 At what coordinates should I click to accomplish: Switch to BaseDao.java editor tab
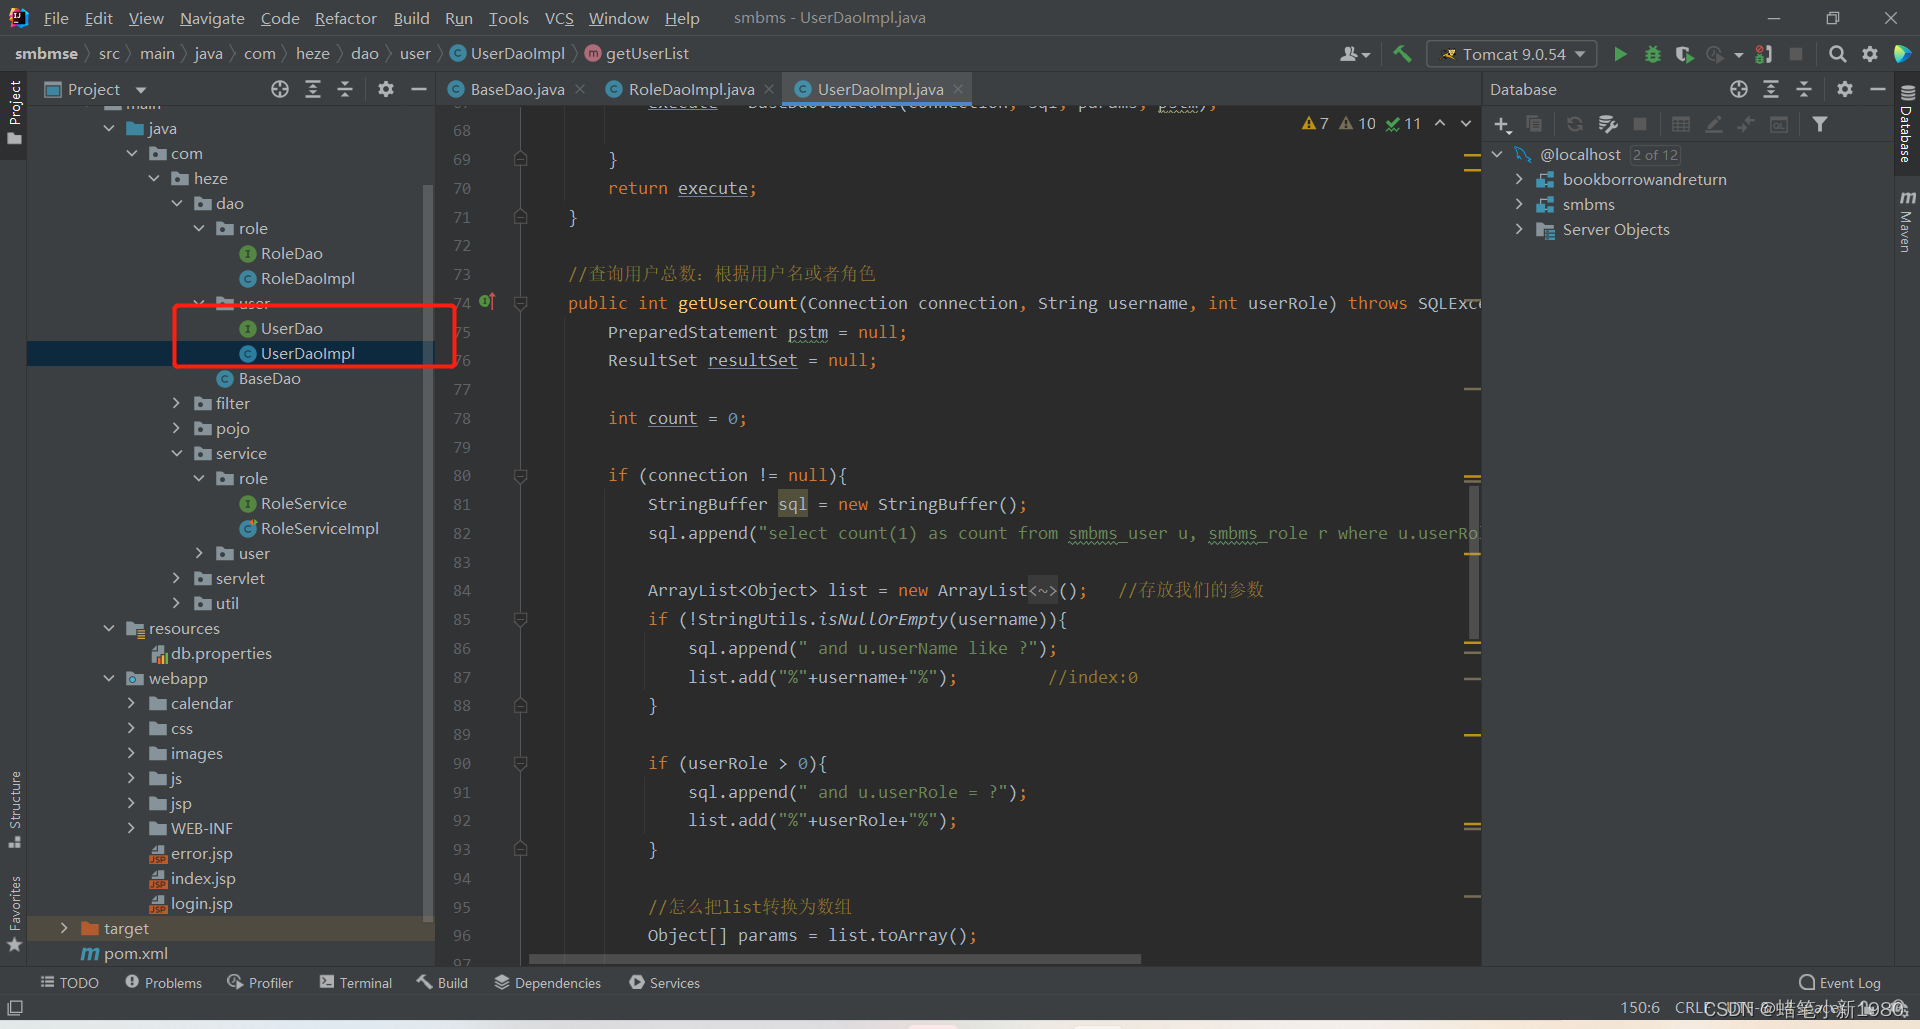pos(517,89)
